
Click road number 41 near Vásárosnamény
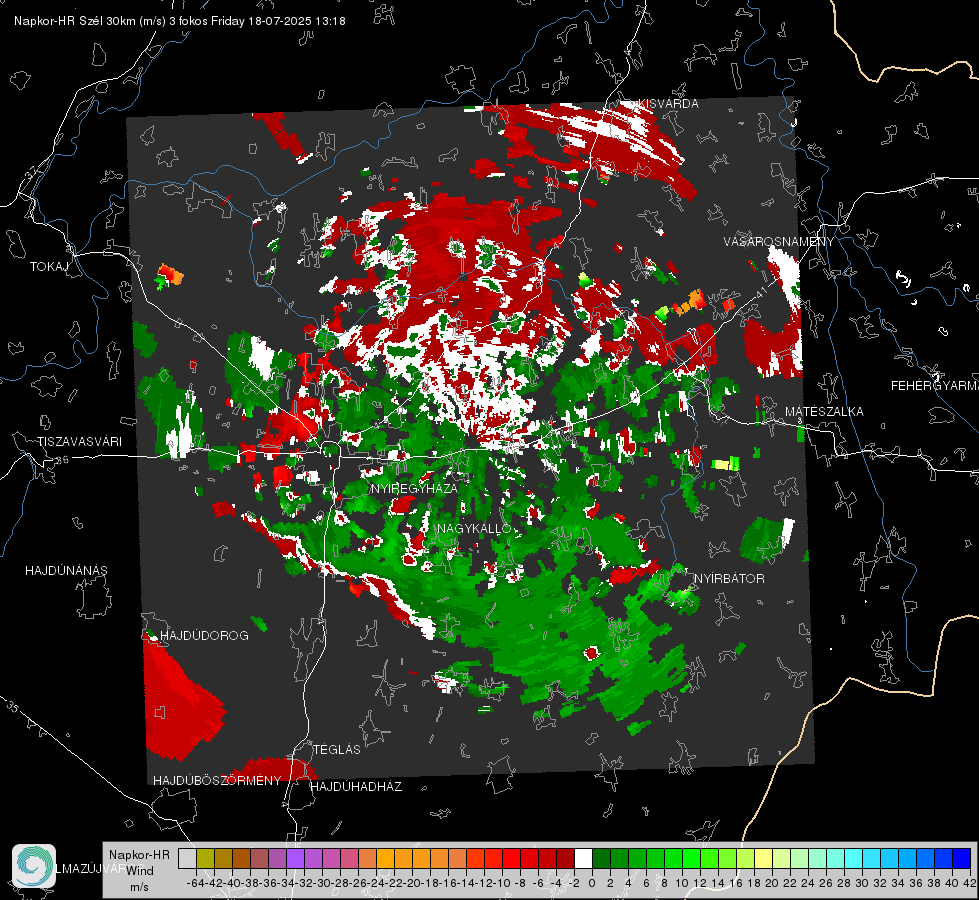coord(760,292)
